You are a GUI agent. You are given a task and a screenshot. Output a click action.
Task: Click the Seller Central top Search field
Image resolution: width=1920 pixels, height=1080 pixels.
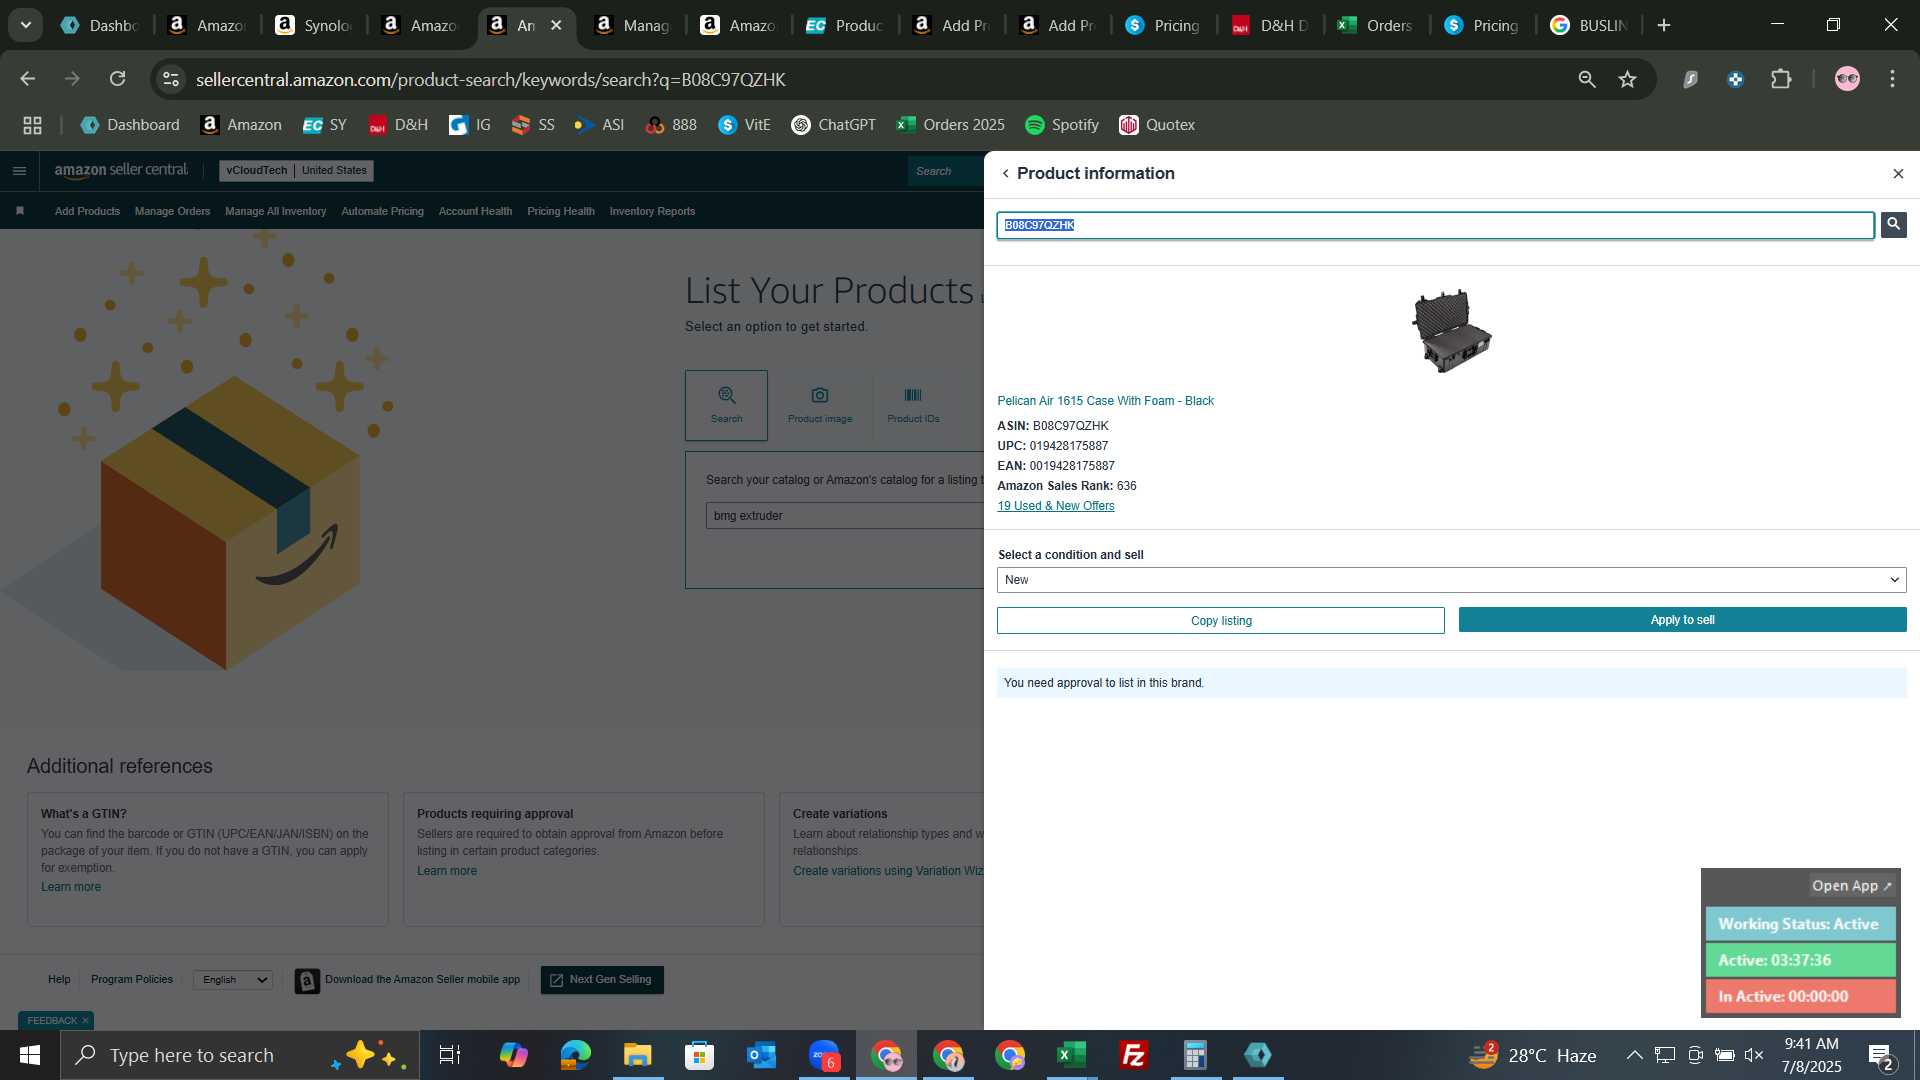945,171
